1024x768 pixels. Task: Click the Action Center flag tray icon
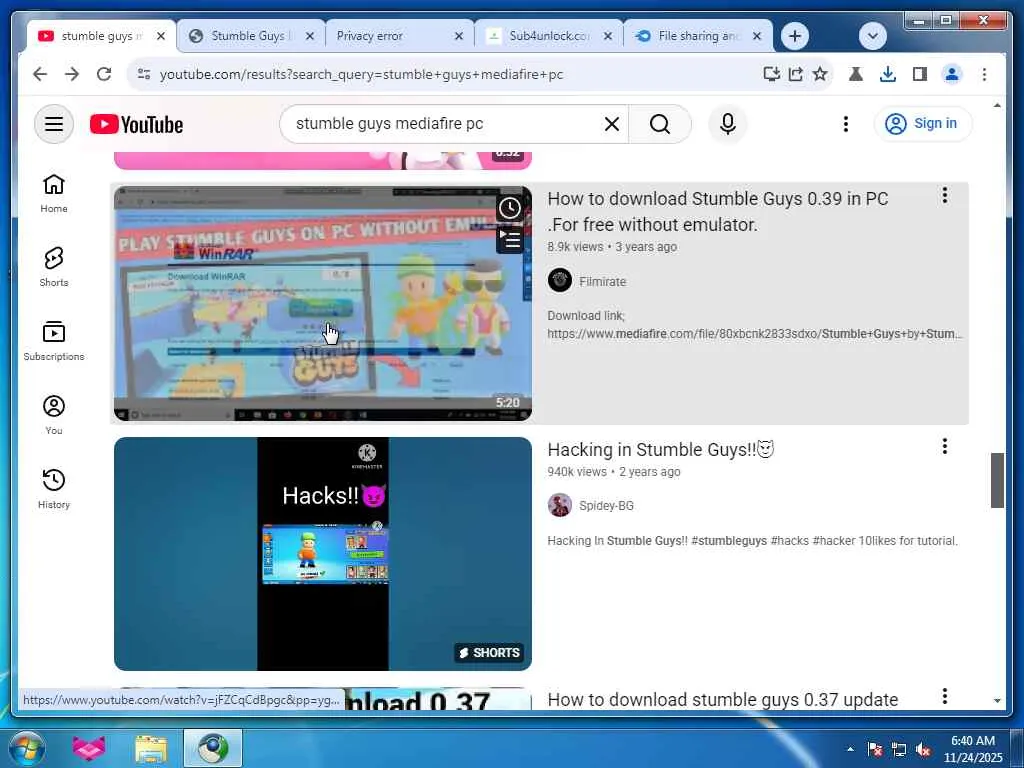point(875,749)
